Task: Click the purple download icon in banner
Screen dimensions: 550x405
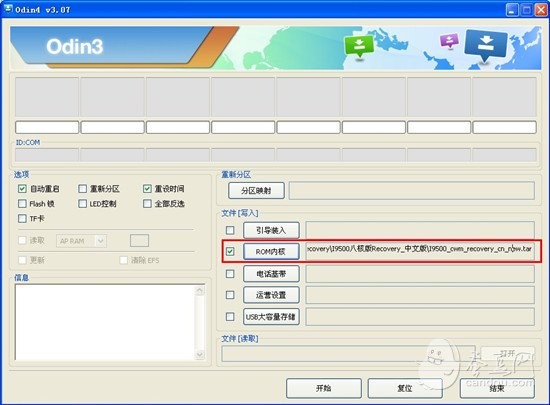Action: 449,40
